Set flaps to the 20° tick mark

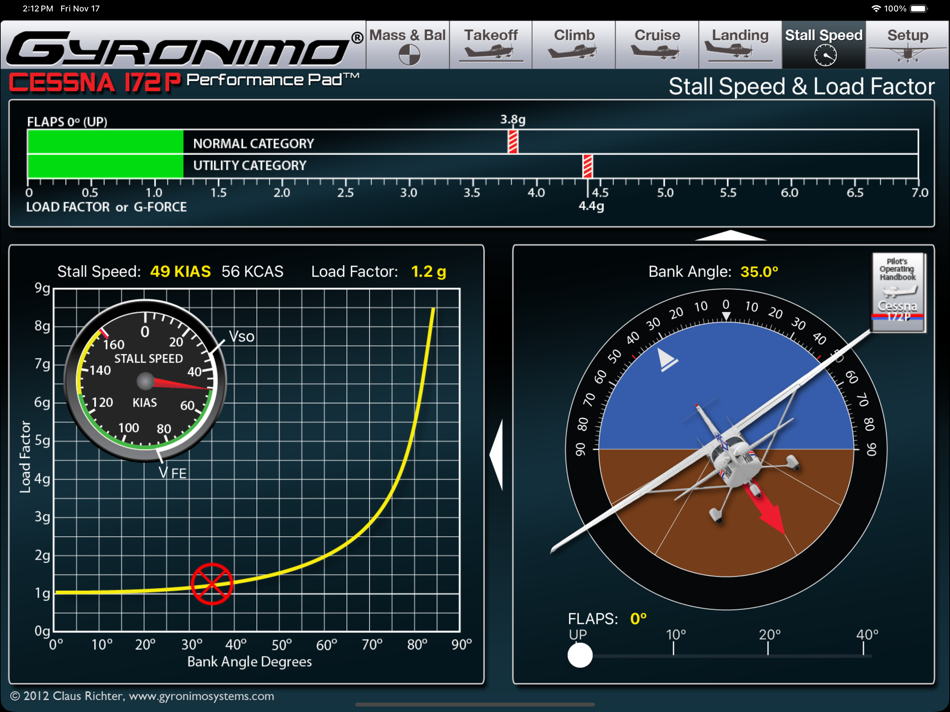click(x=768, y=648)
